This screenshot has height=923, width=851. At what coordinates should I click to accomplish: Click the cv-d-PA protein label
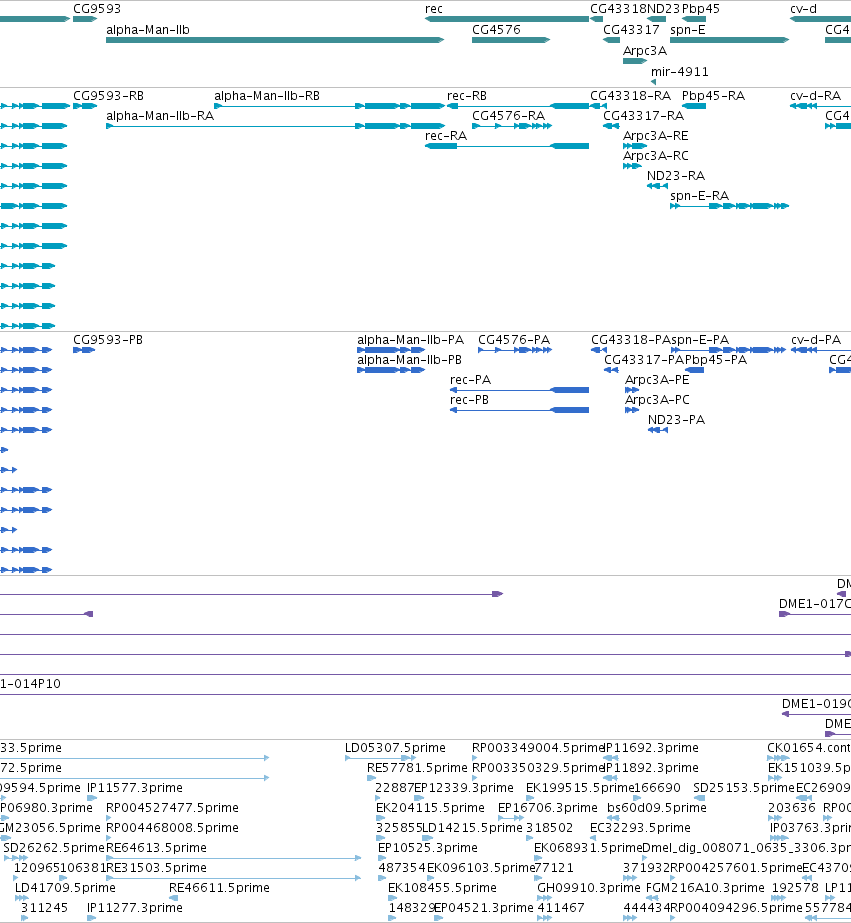coord(816,340)
